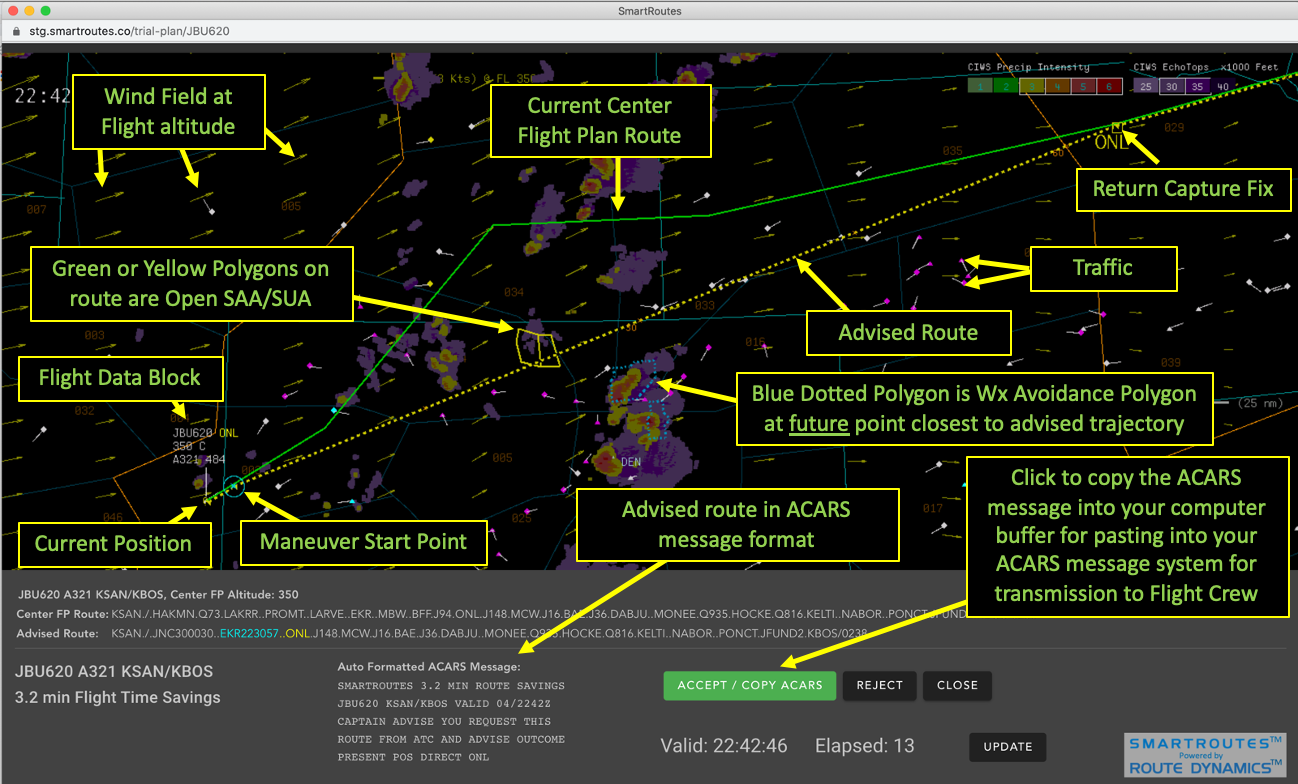Click the "Center FP Route:" label
The width and height of the screenshot is (1298, 784).
[62, 614]
